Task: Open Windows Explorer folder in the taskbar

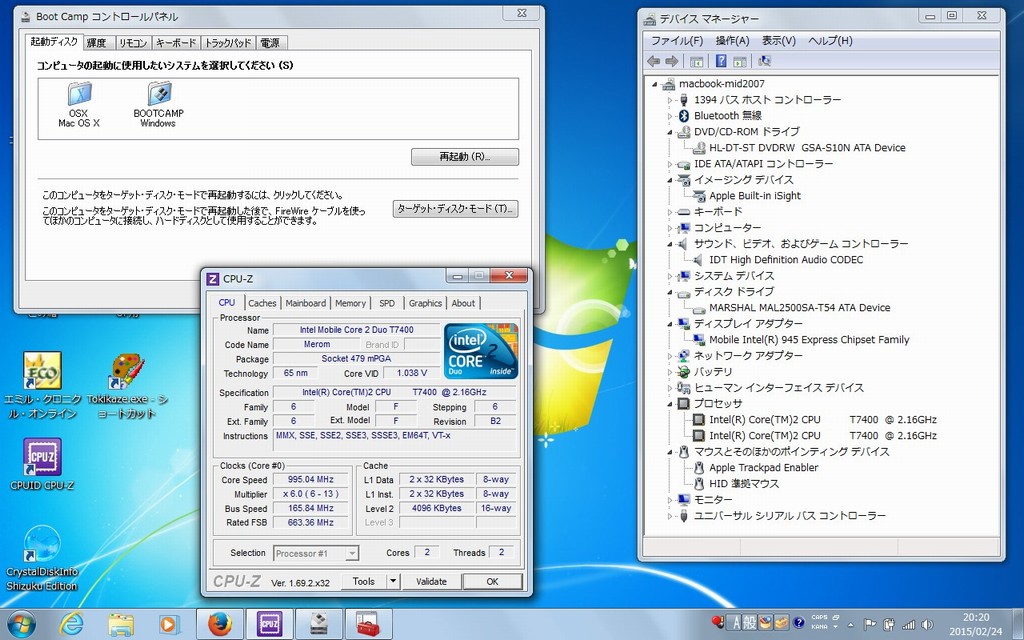Action: pos(121,624)
